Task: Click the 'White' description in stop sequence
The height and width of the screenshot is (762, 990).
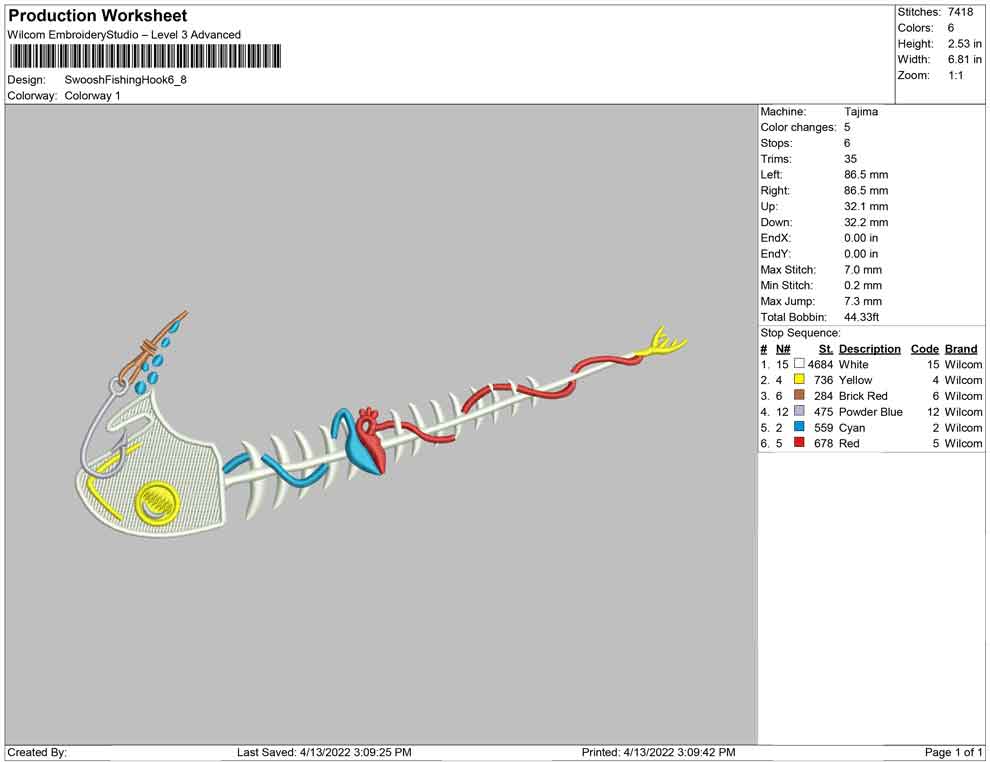Action: click(x=853, y=364)
